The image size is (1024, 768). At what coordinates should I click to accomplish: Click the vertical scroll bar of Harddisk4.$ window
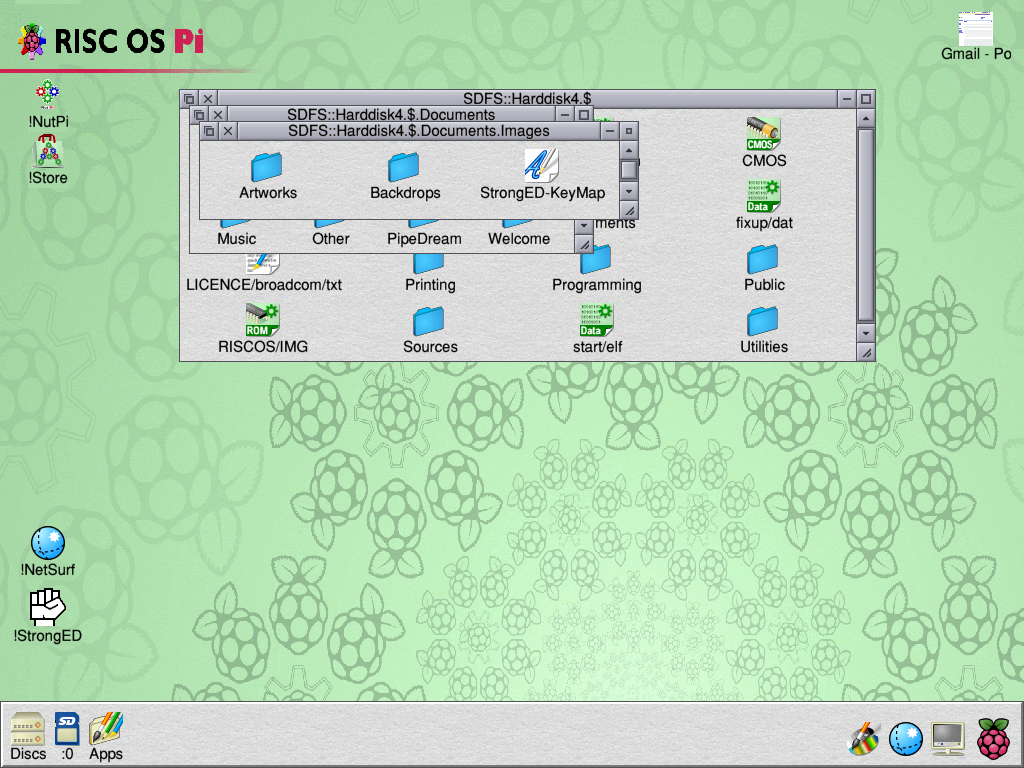[866, 225]
